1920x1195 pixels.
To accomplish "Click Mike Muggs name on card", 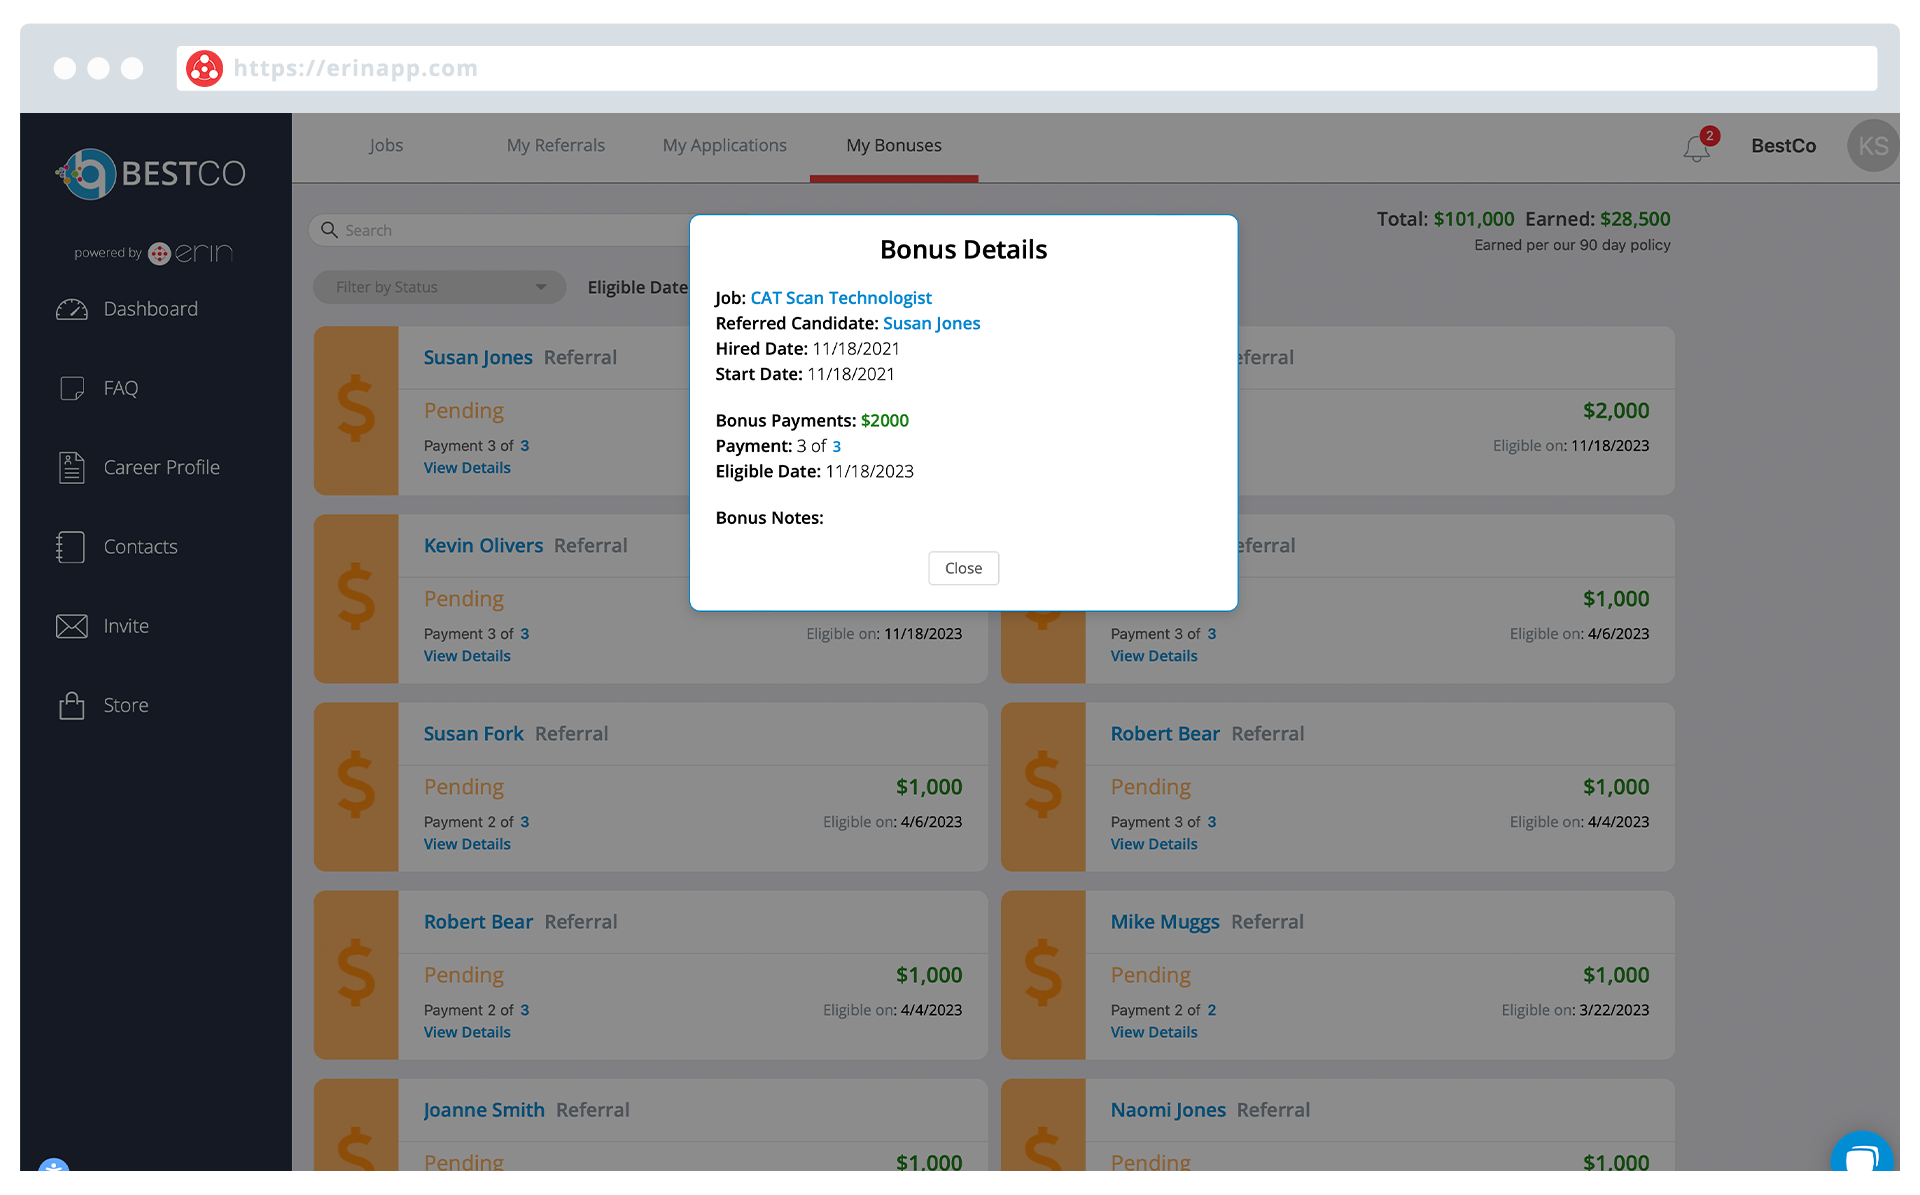I will click(x=1165, y=921).
